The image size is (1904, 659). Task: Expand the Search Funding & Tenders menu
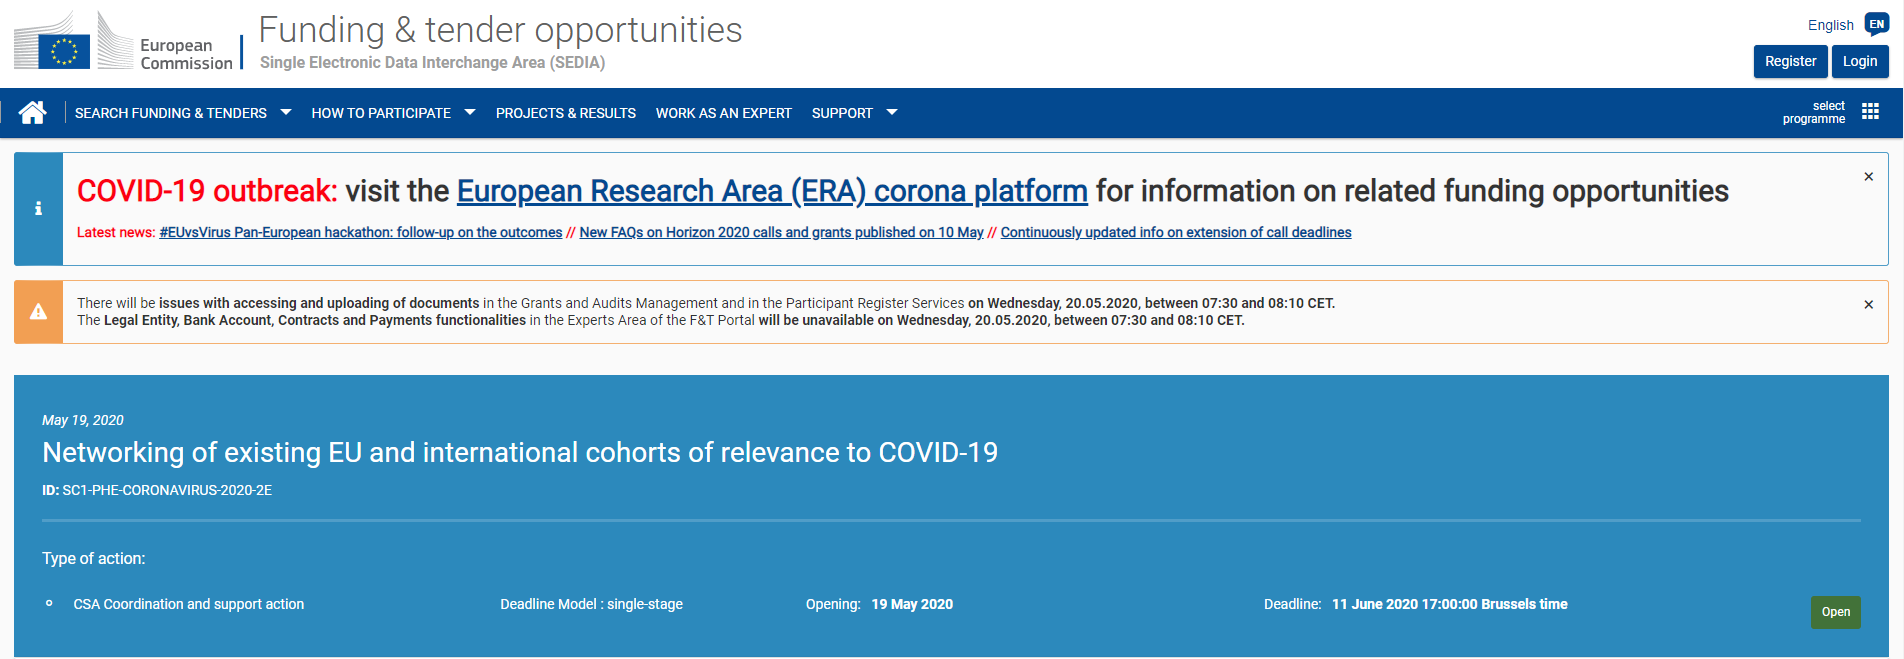click(183, 113)
